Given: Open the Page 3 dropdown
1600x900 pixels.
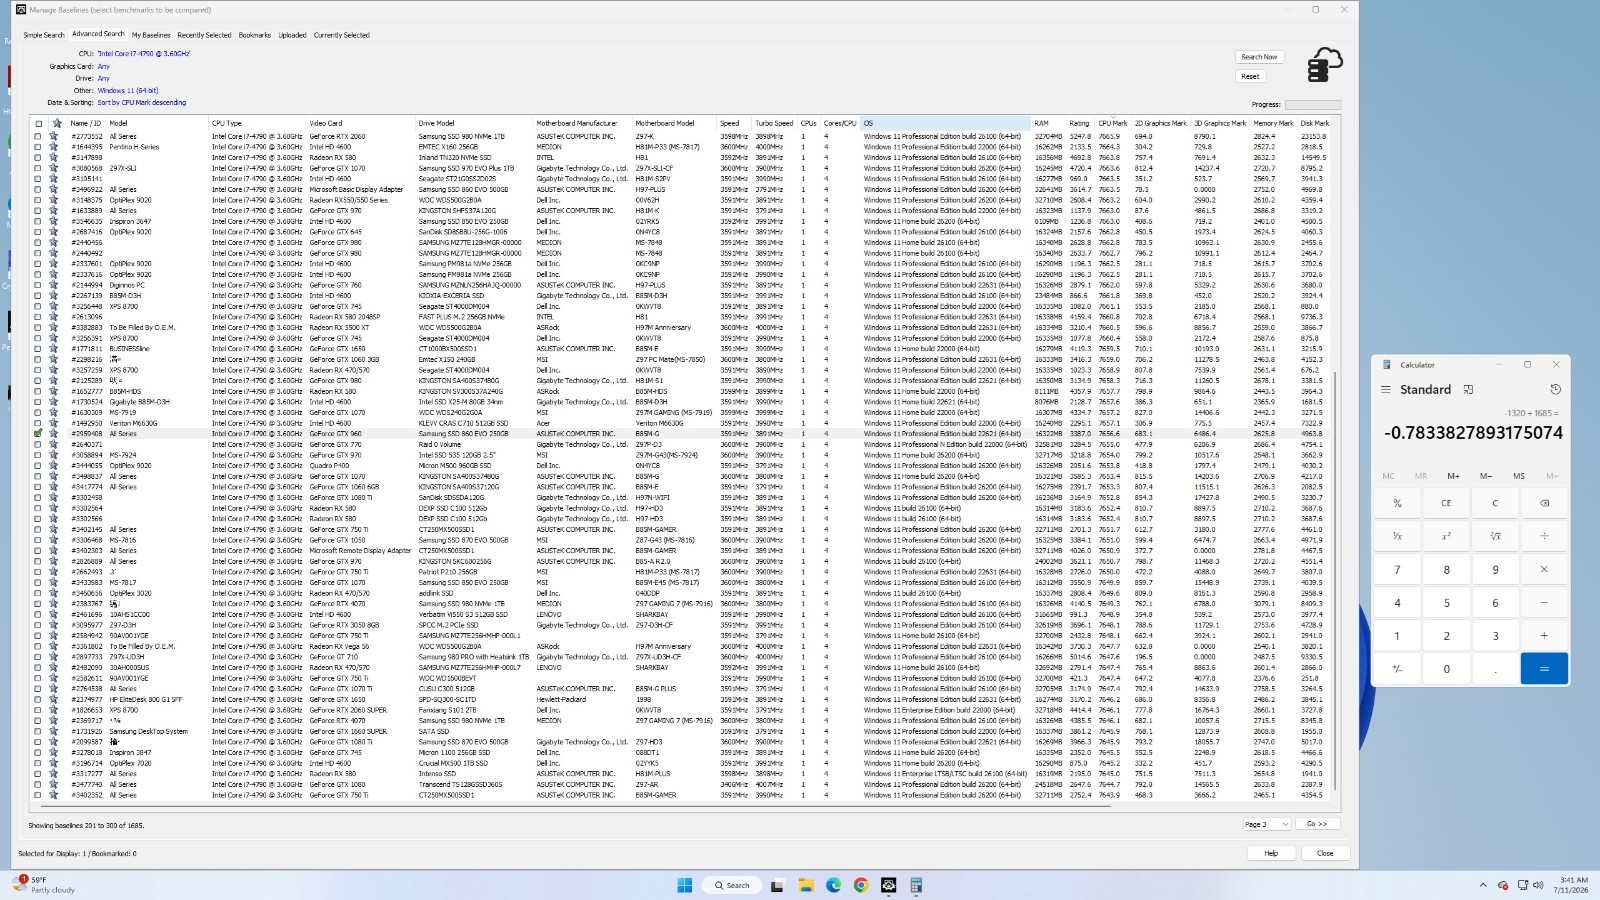Looking at the screenshot, I should pos(1266,824).
